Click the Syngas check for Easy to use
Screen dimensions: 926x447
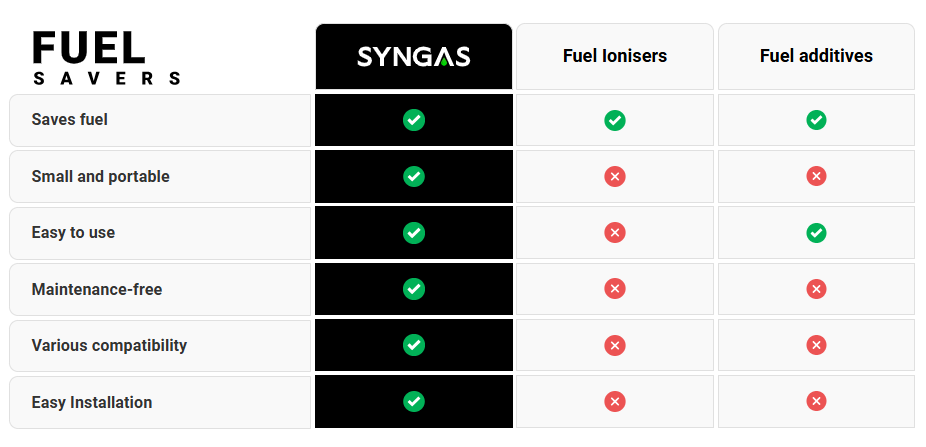414,233
